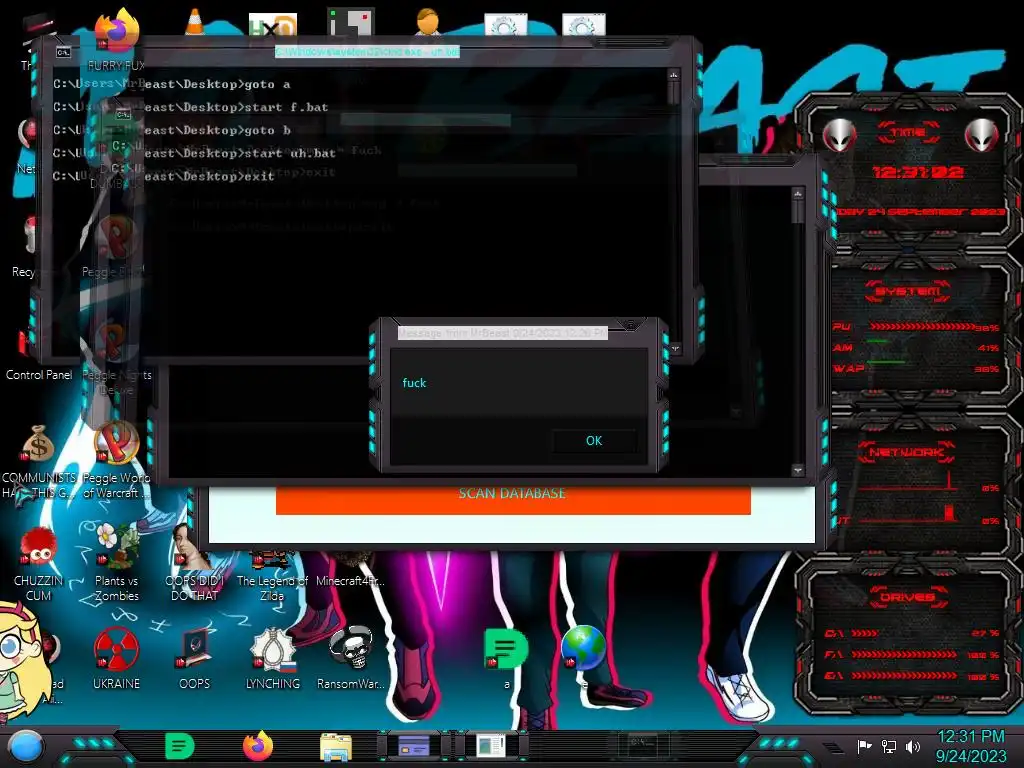
Task: Open the UKRAINE radiation symbol icon
Action: (116, 659)
